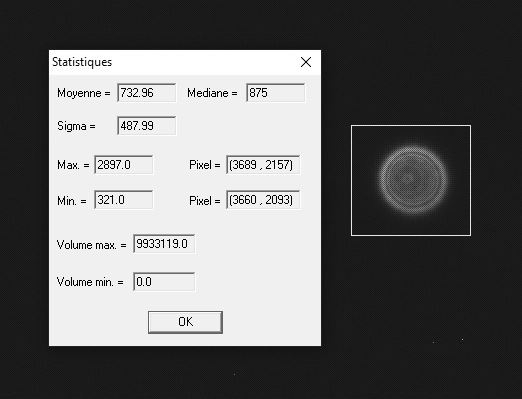Click OK in the Statistiques dialog
This screenshot has width=522, height=399.
(185, 322)
